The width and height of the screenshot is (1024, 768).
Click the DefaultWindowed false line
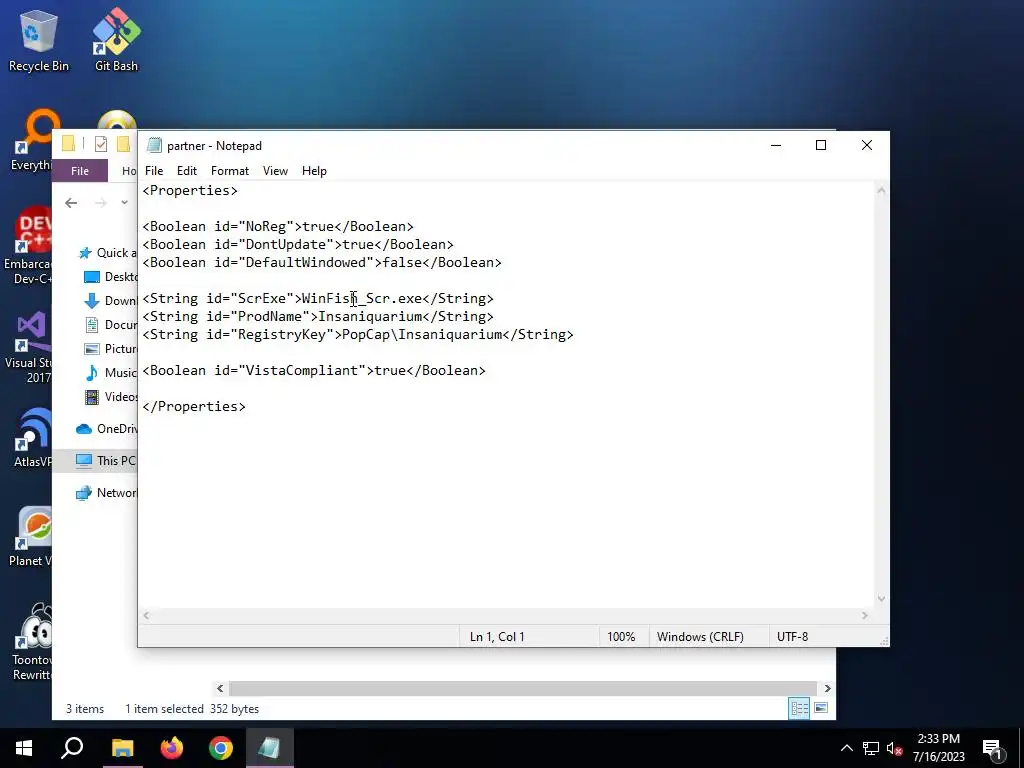[322, 263]
